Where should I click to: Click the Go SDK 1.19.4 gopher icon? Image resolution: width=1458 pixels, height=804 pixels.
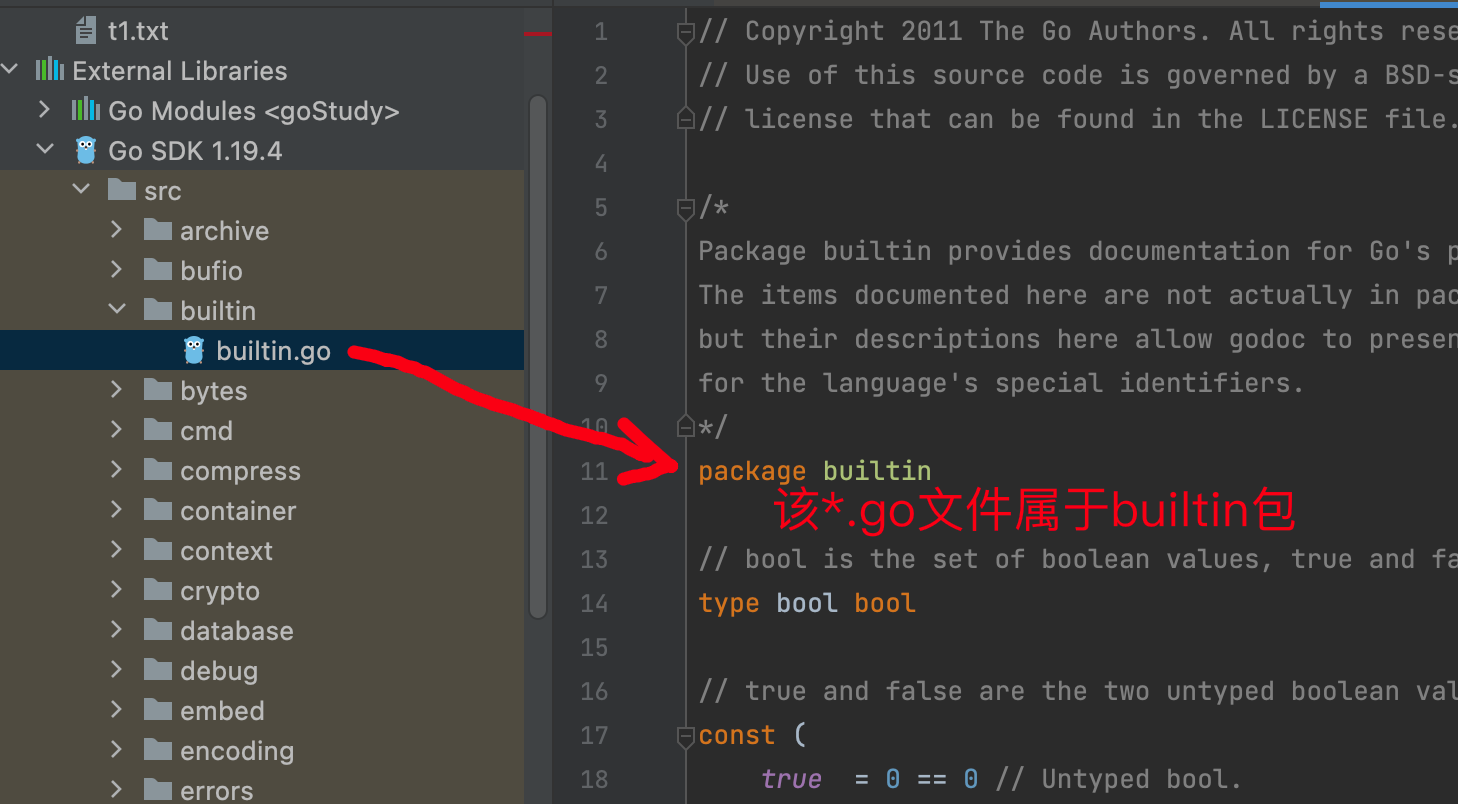coord(86,150)
